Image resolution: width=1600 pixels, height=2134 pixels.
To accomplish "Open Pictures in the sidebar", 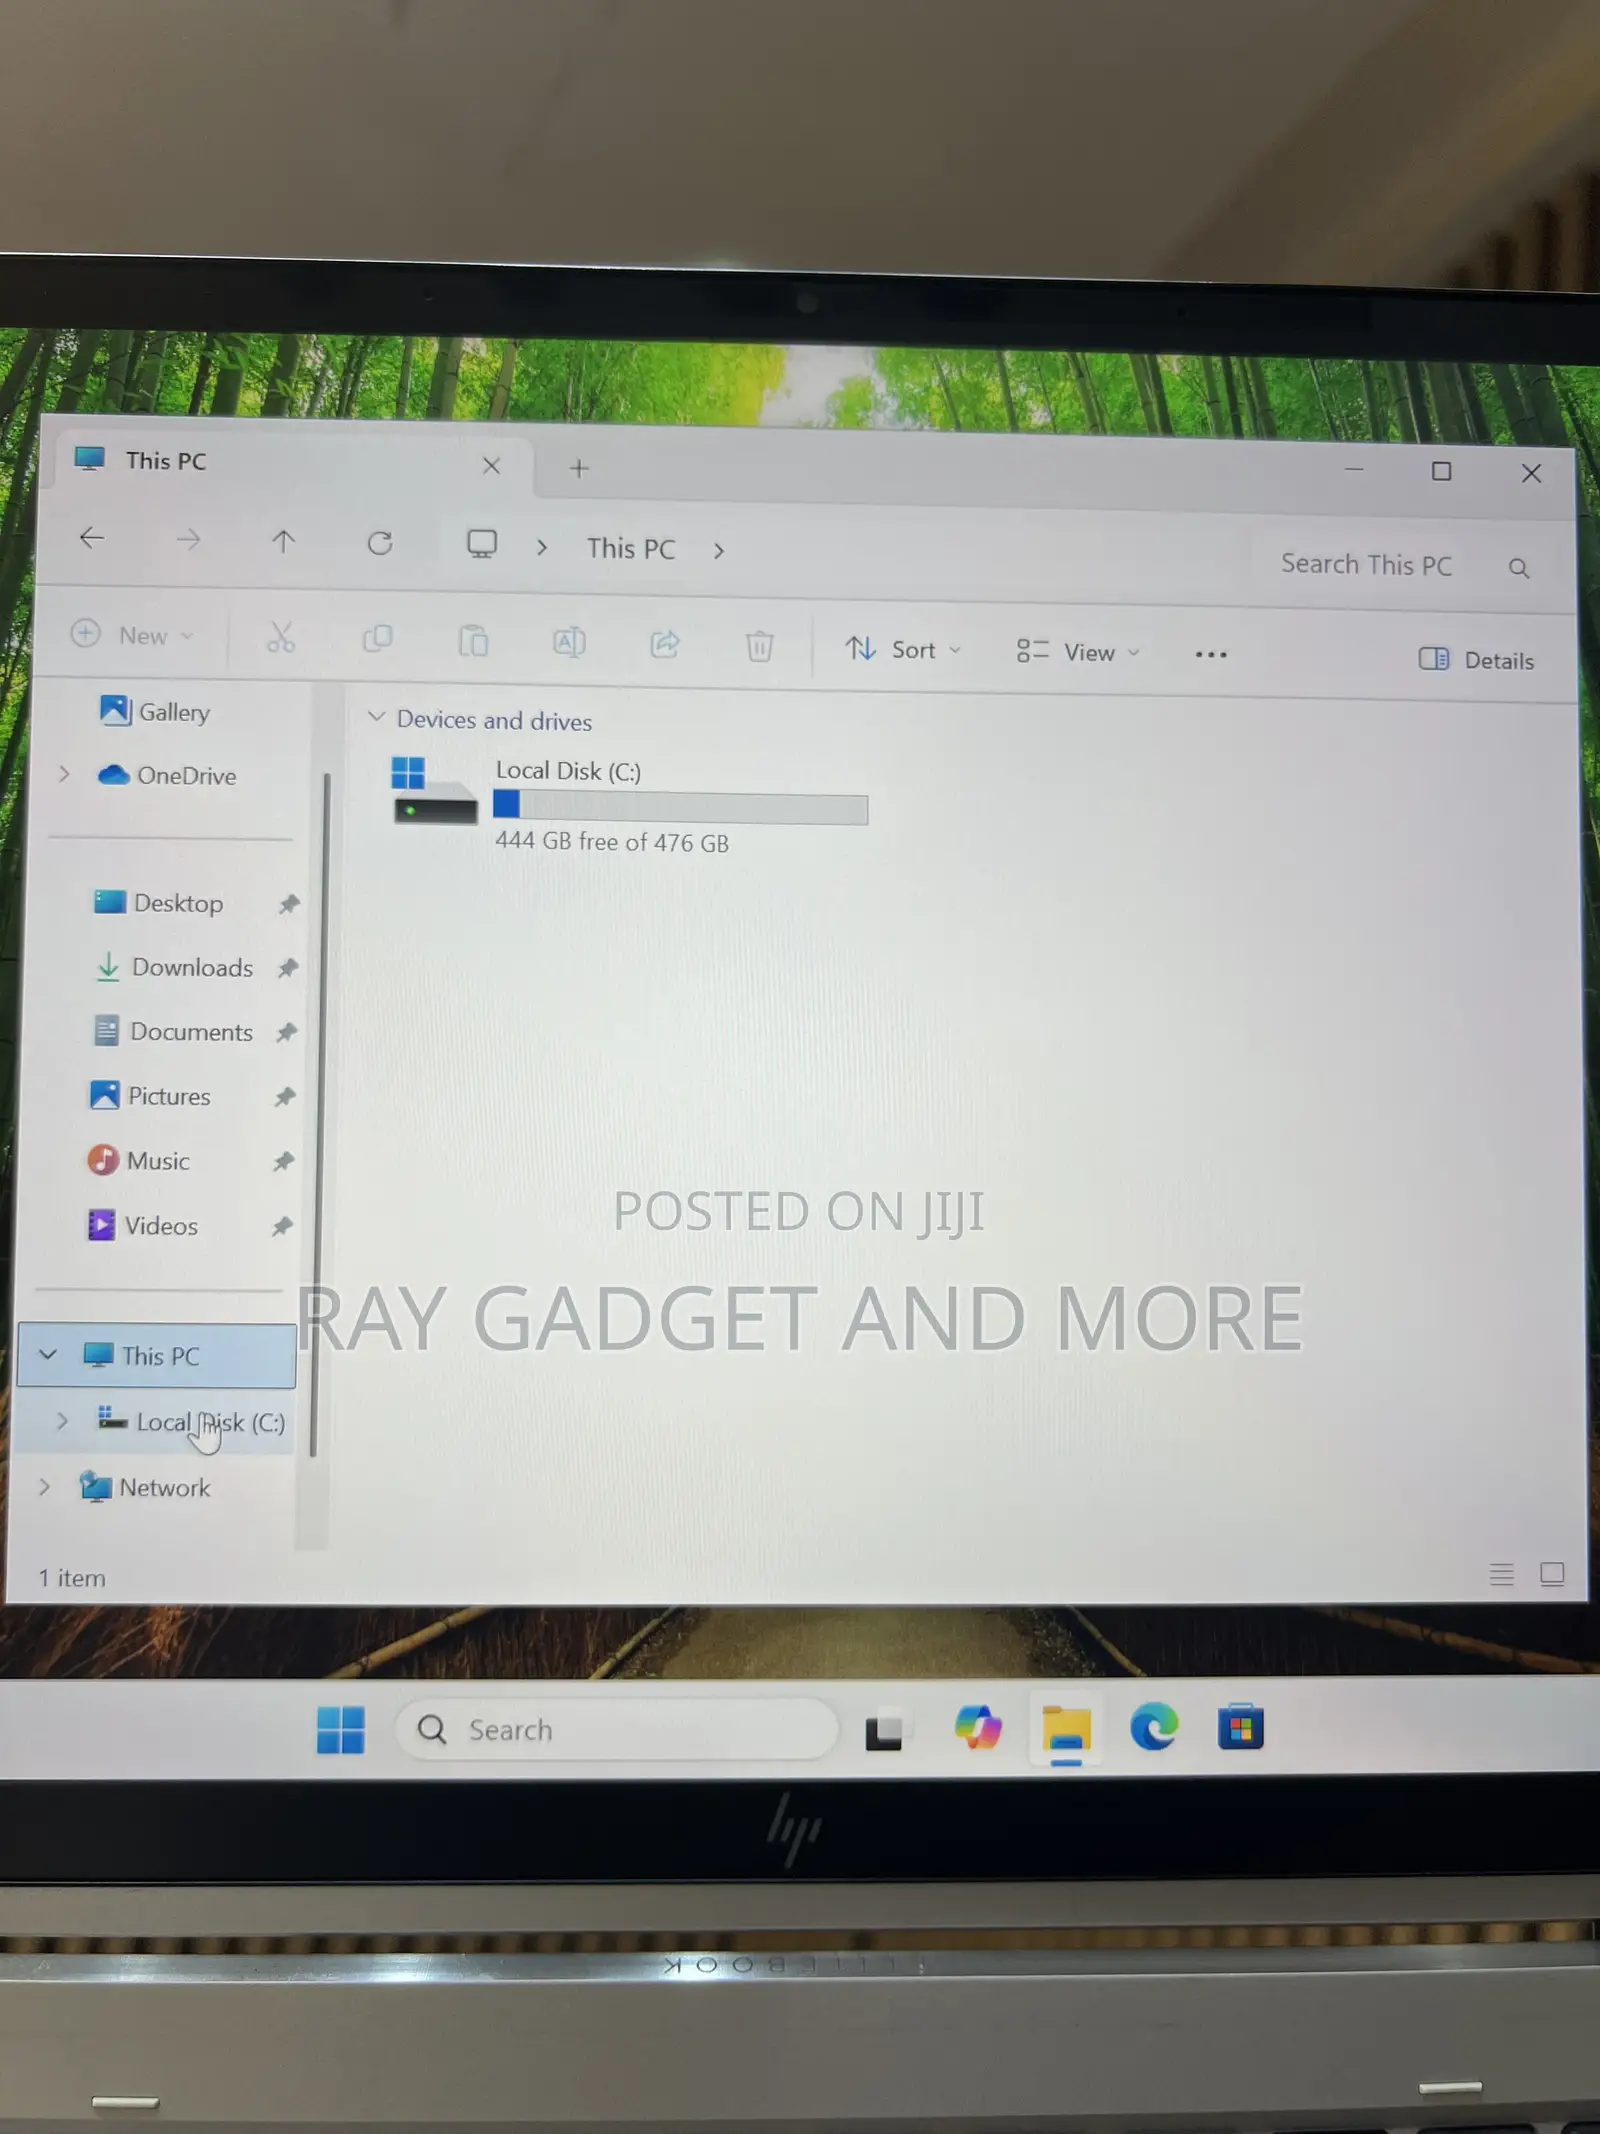I will pos(150,1096).
